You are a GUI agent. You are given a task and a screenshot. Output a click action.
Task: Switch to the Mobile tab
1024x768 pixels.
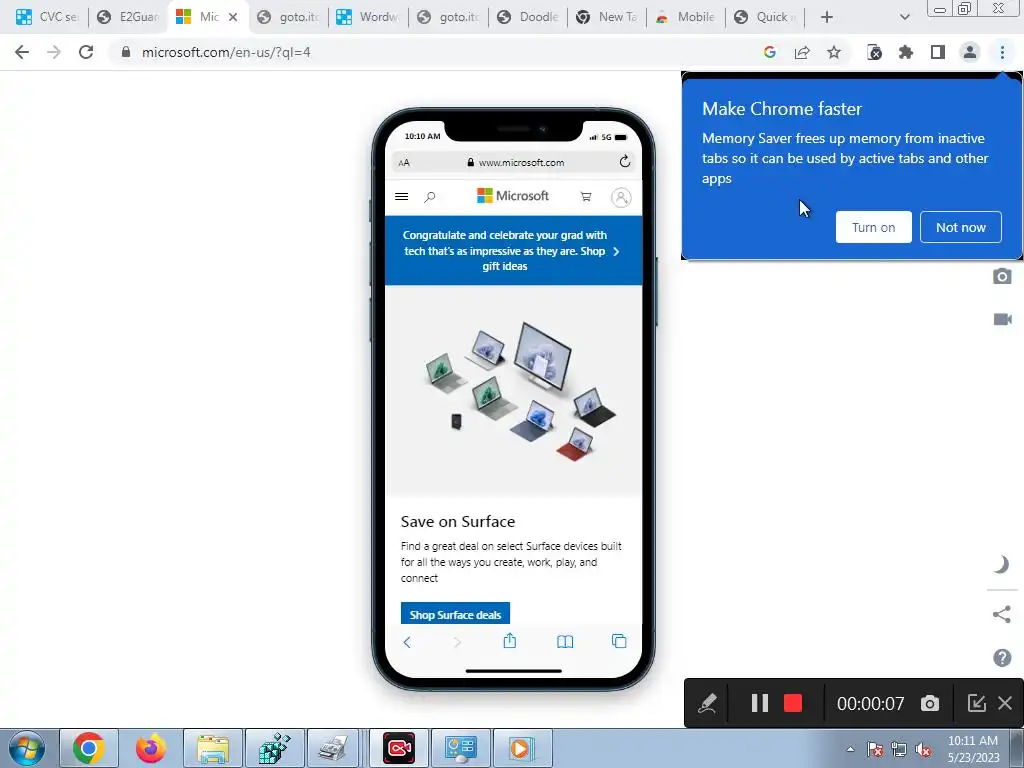pos(686,17)
